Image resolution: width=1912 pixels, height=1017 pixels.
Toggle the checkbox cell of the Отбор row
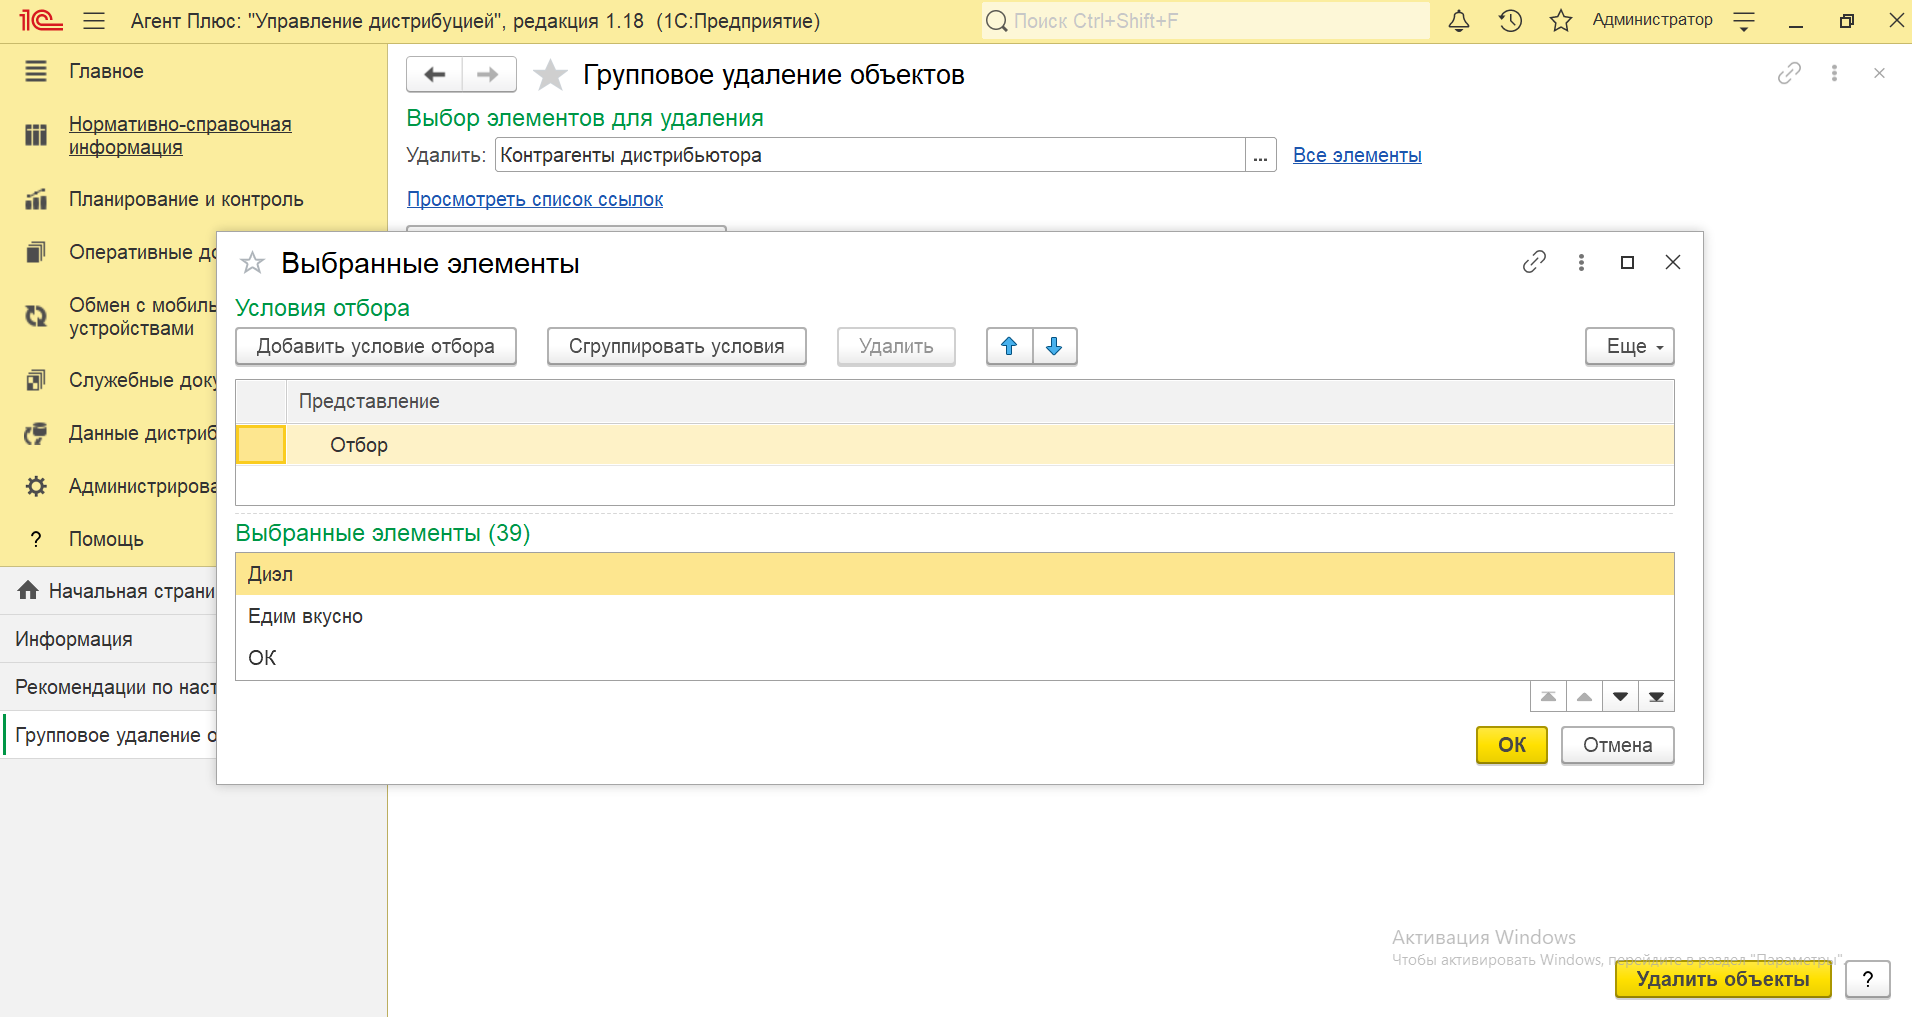[261, 445]
